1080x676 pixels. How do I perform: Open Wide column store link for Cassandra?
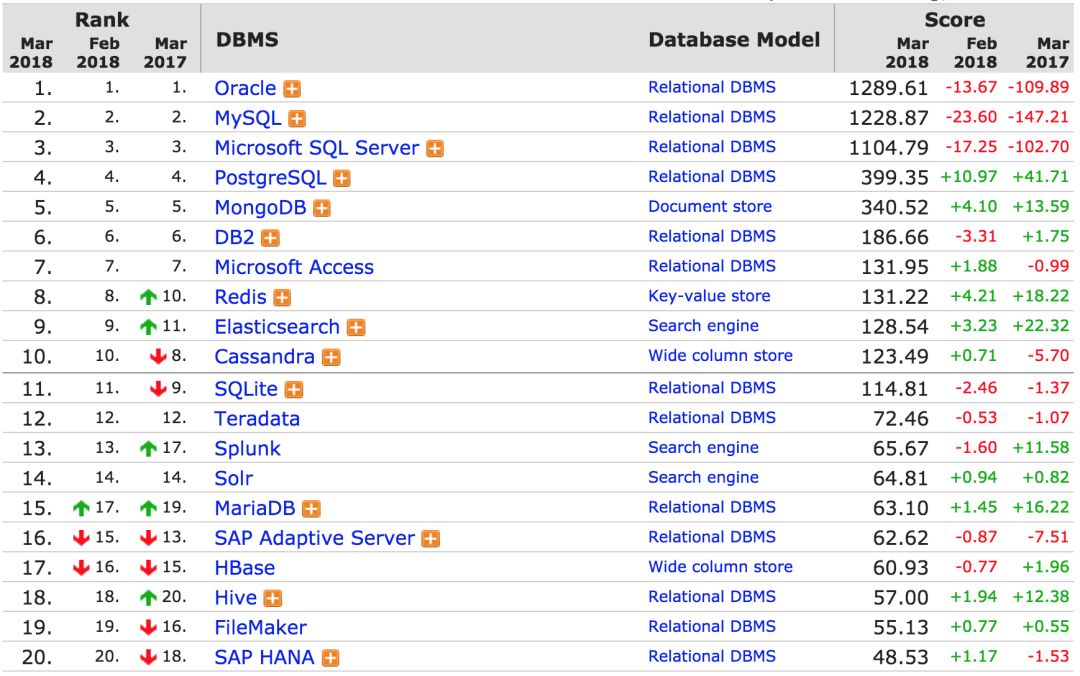tap(720, 356)
